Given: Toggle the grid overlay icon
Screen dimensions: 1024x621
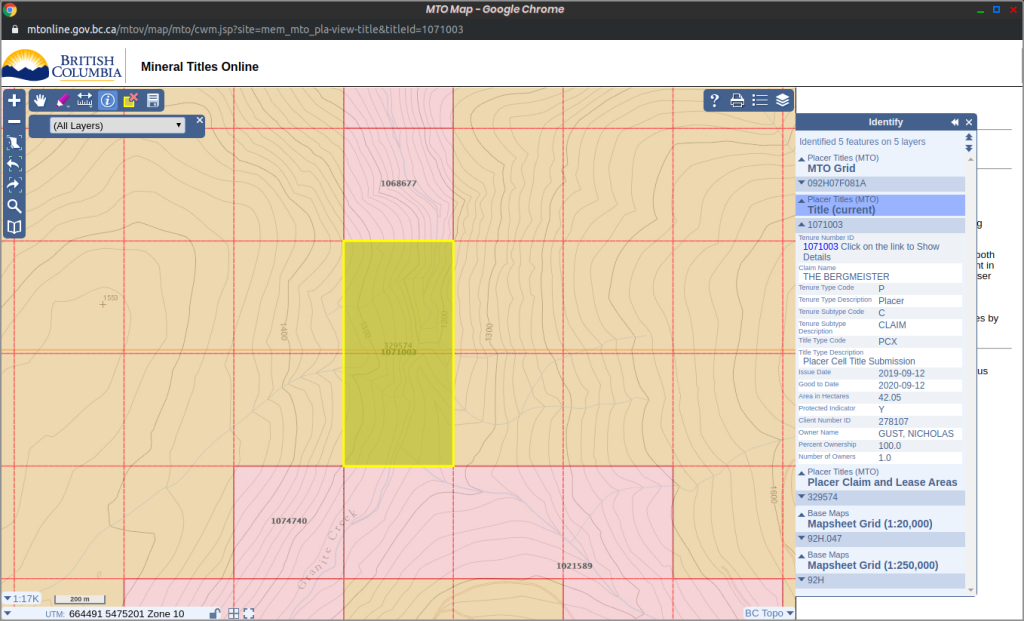Looking at the screenshot, I should tap(233, 613).
